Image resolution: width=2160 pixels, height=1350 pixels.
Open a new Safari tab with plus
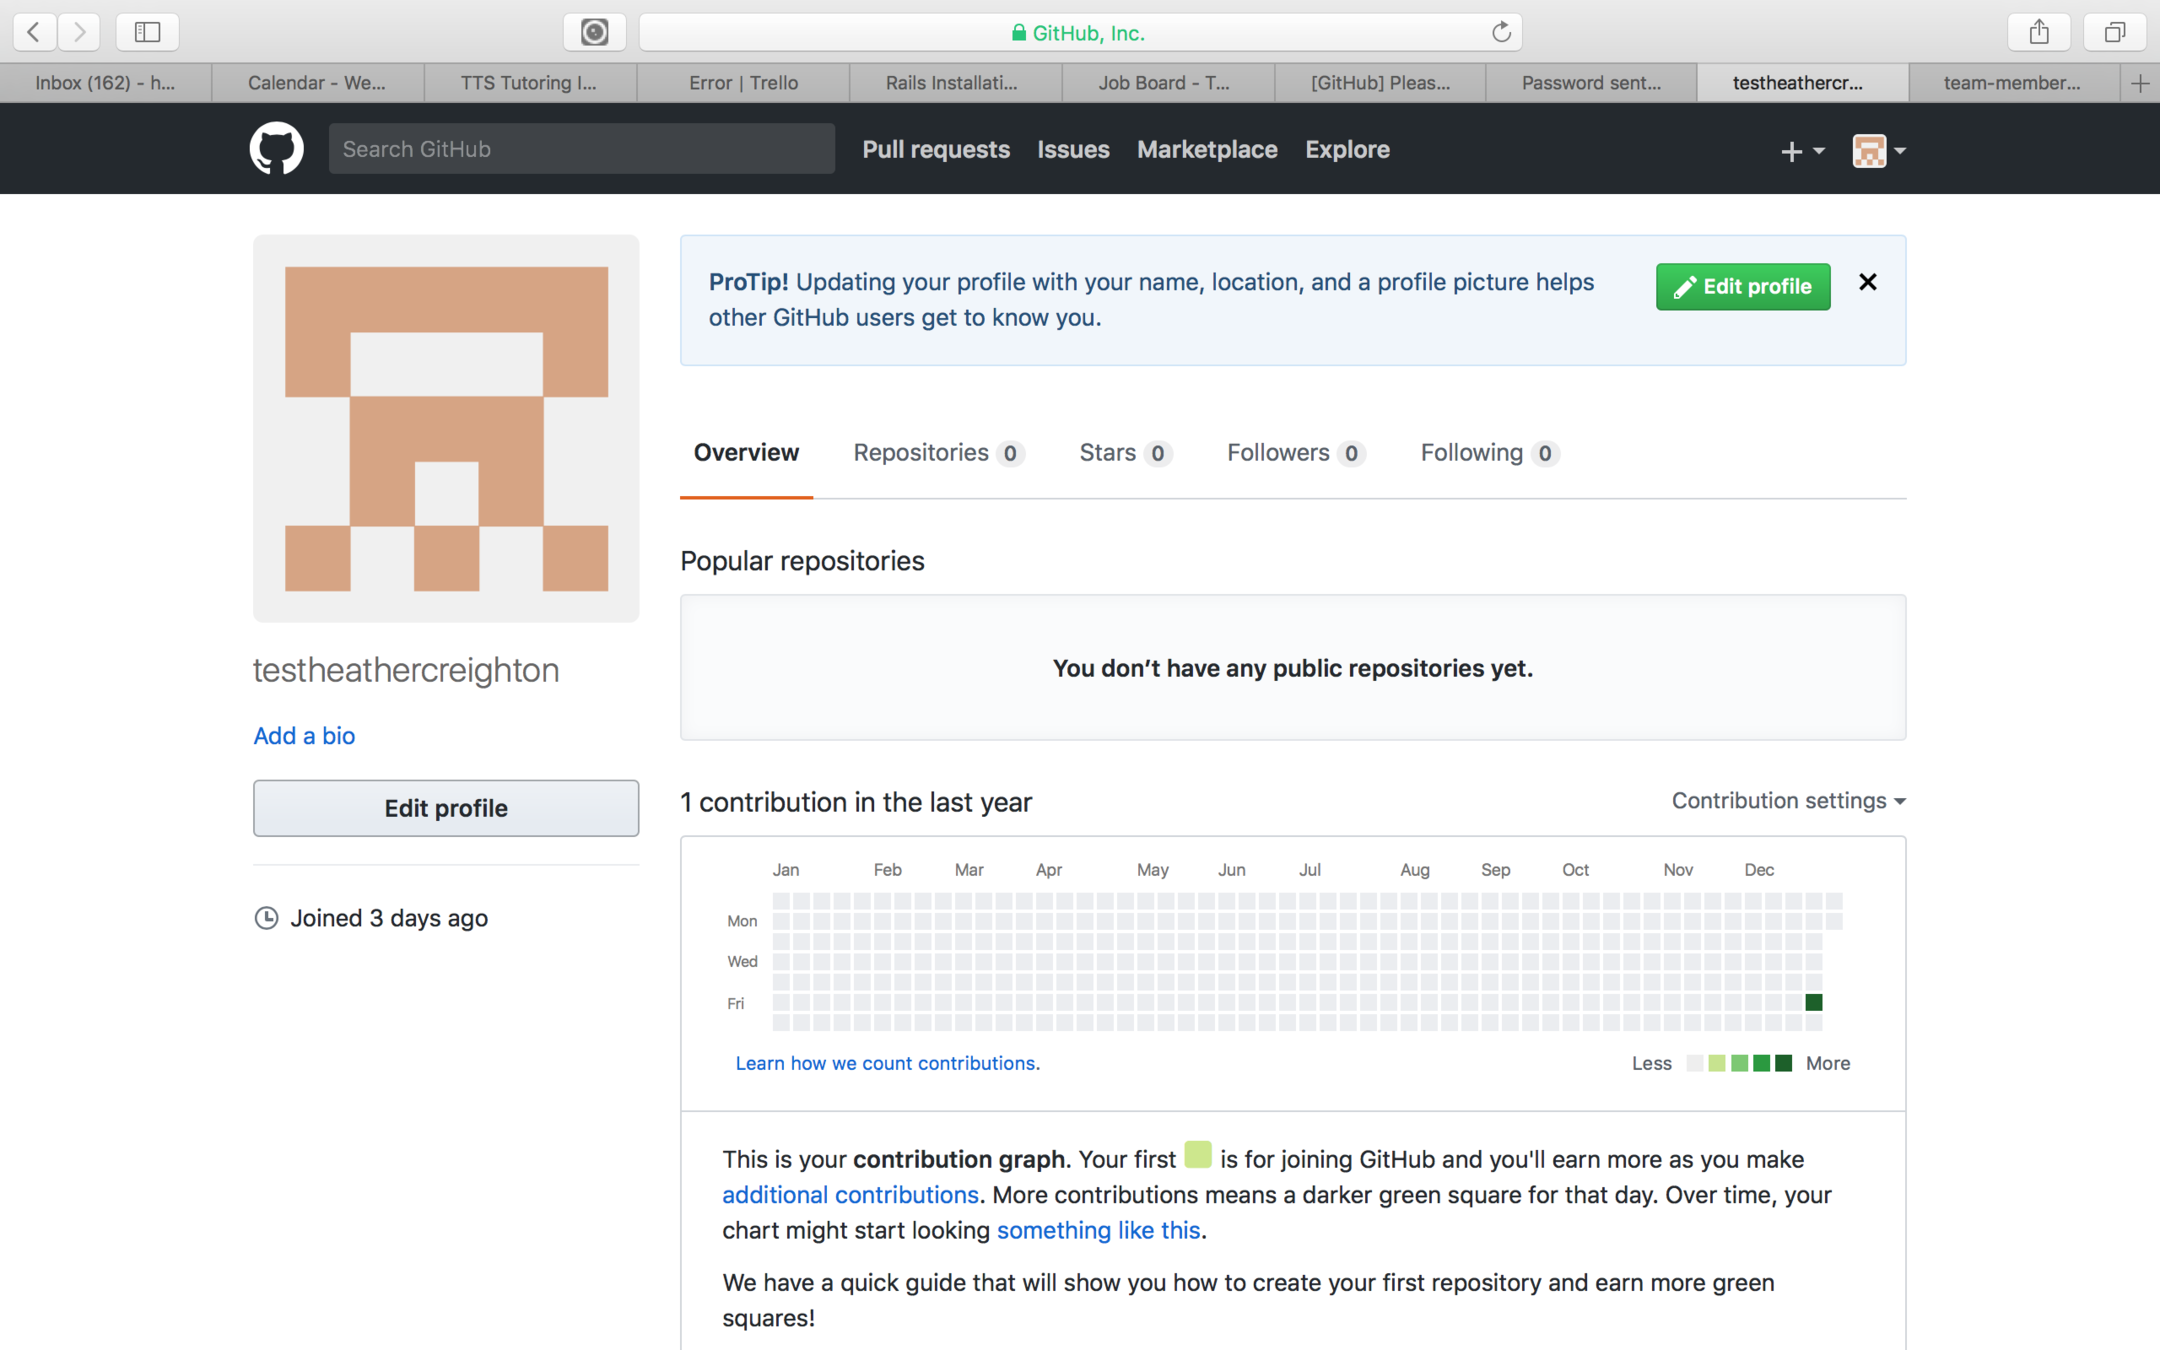2139,83
